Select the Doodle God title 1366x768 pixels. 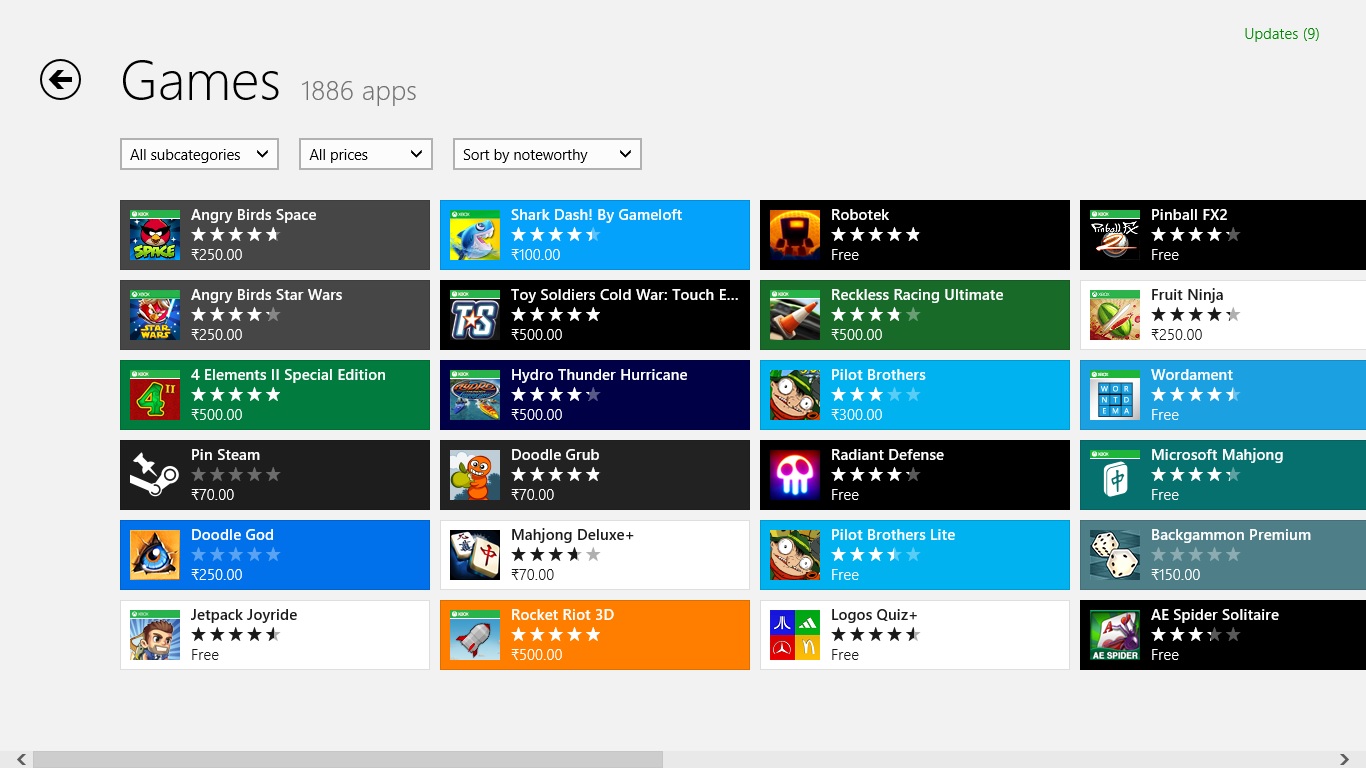pyautogui.click(x=232, y=535)
